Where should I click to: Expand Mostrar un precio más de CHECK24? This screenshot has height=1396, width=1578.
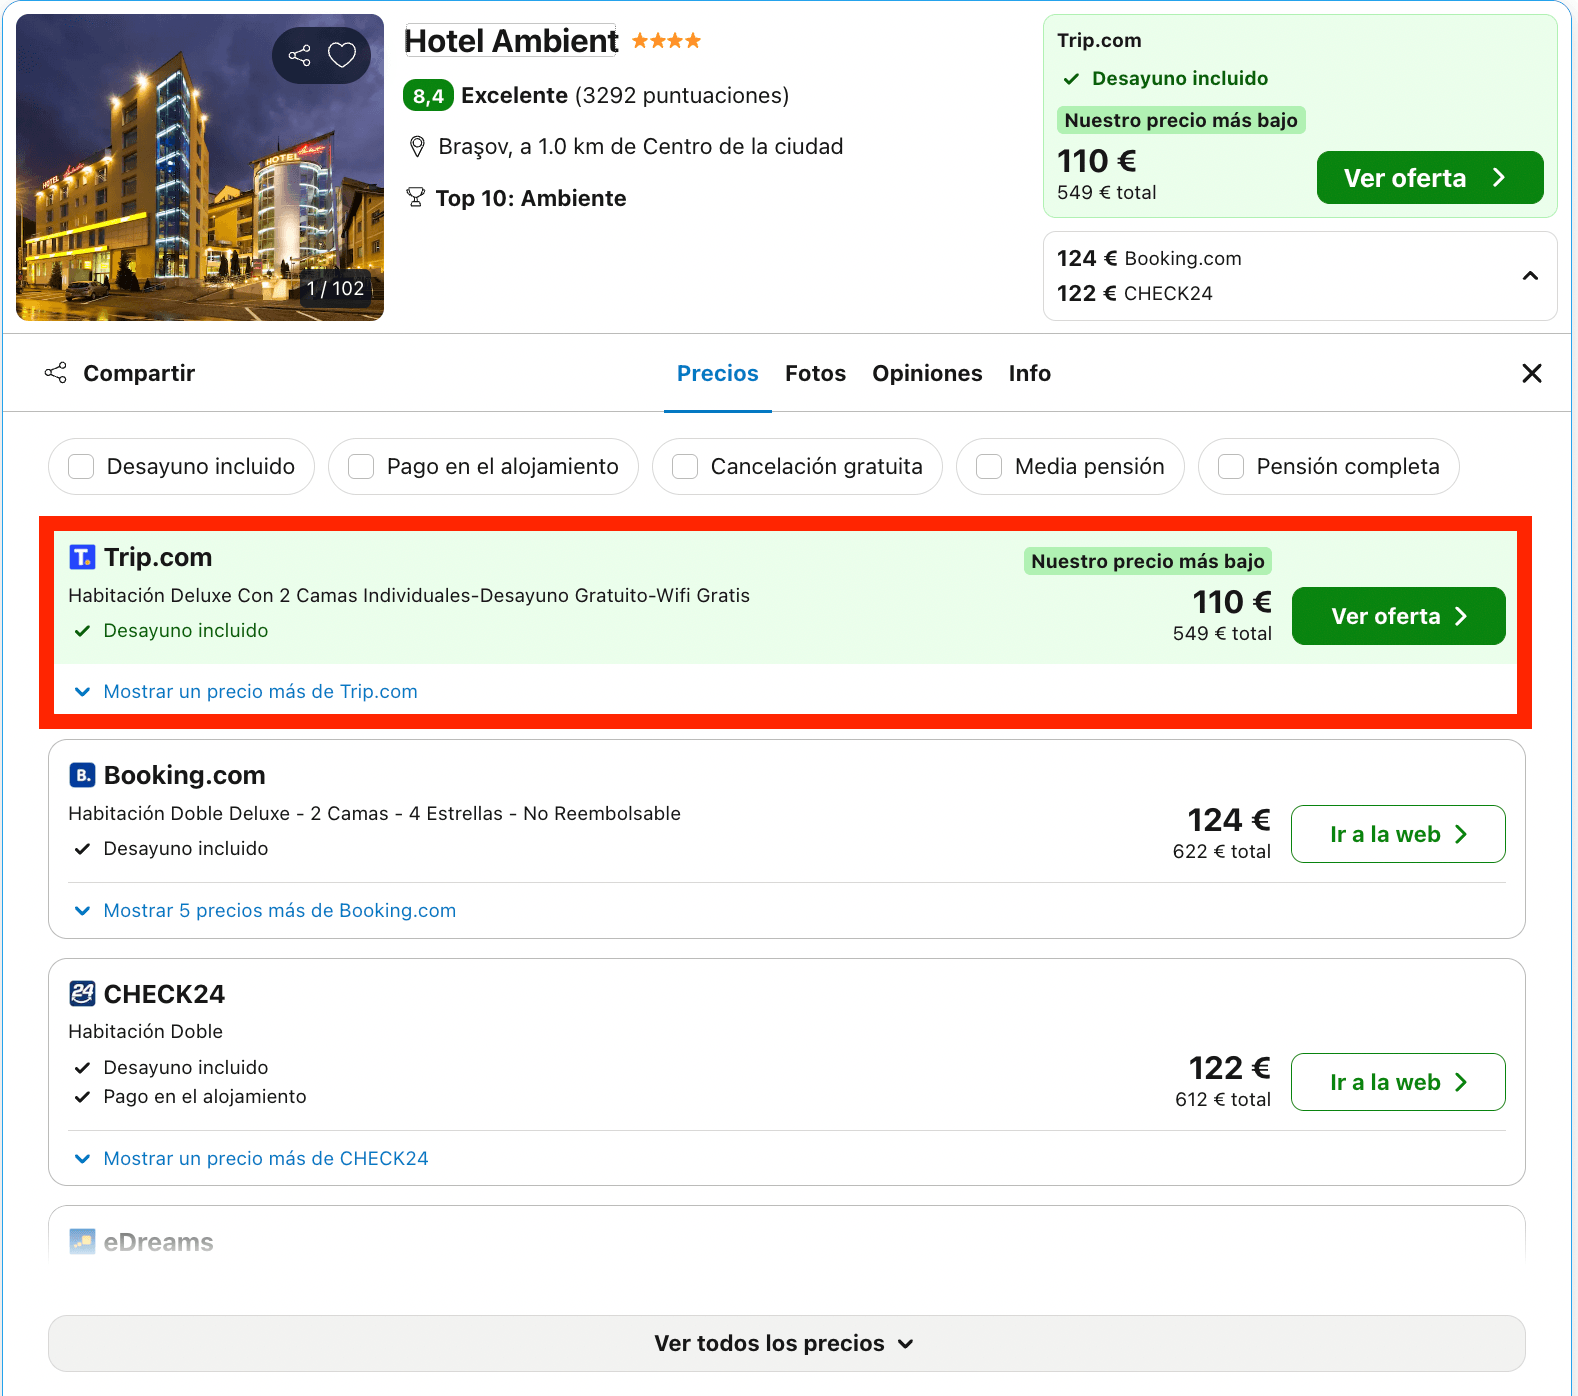point(251,1158)
